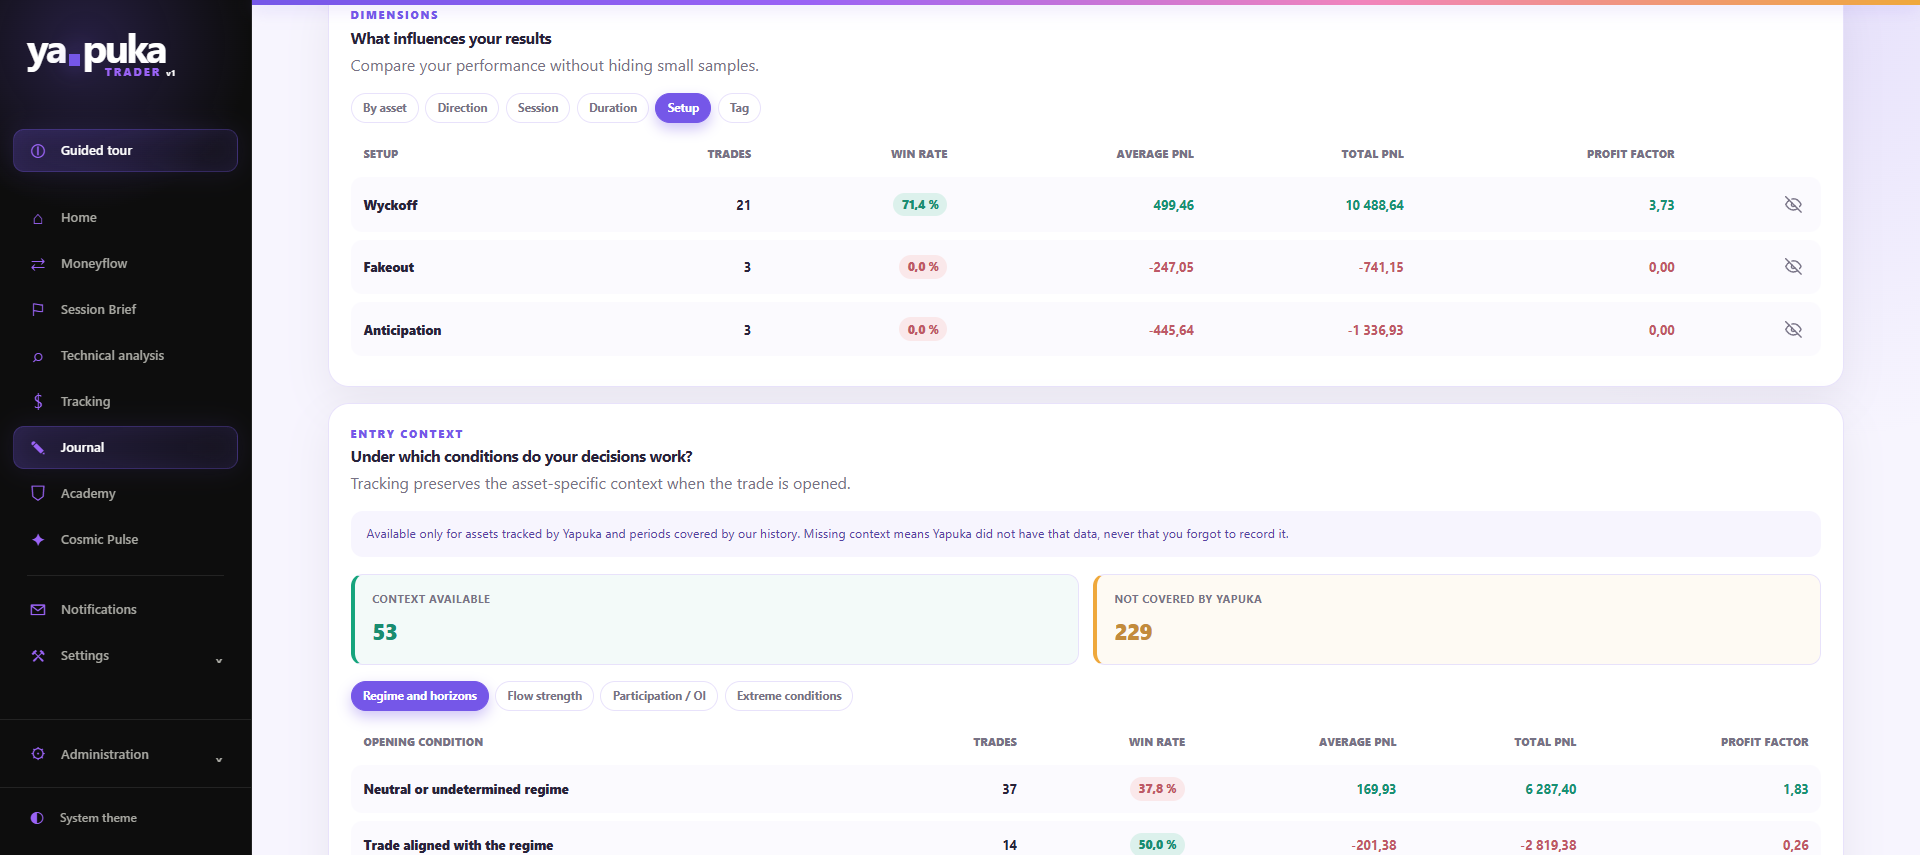Viewport: 1920px width, 855px height.
Task: Click the Session Brief flag icon
Action: click(38, 310)
